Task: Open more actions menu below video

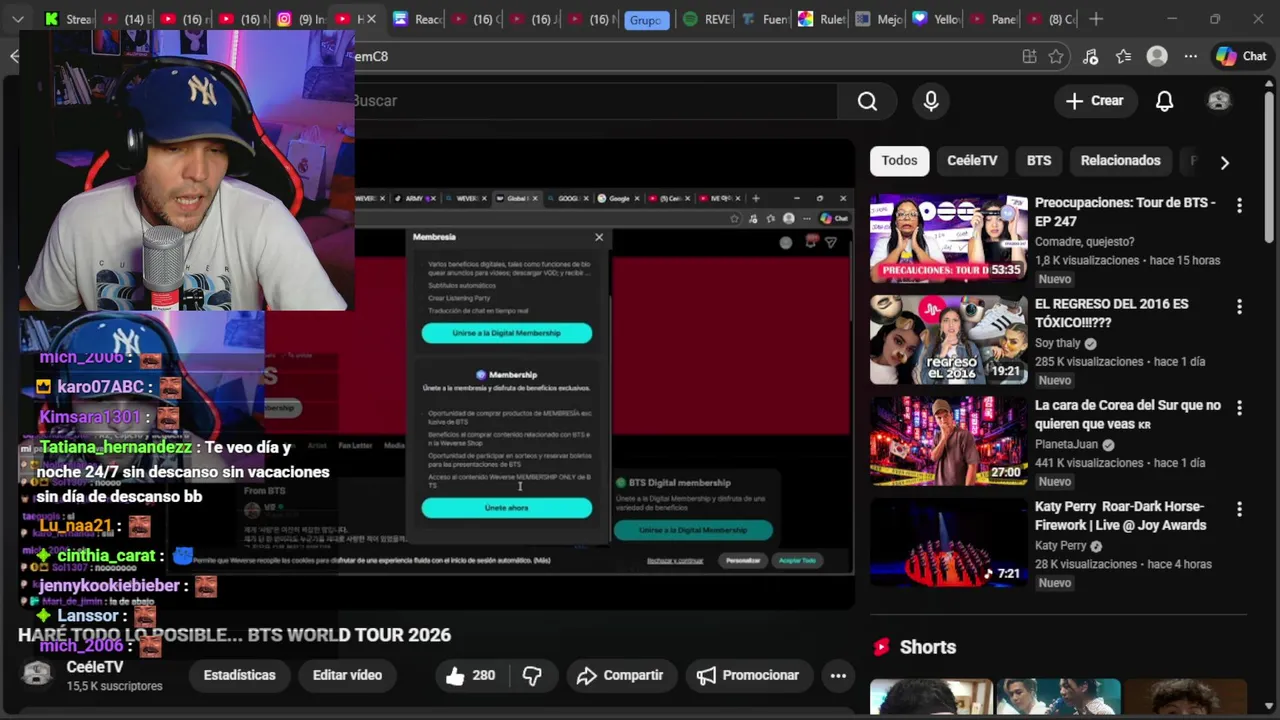Action: (838, 676)
